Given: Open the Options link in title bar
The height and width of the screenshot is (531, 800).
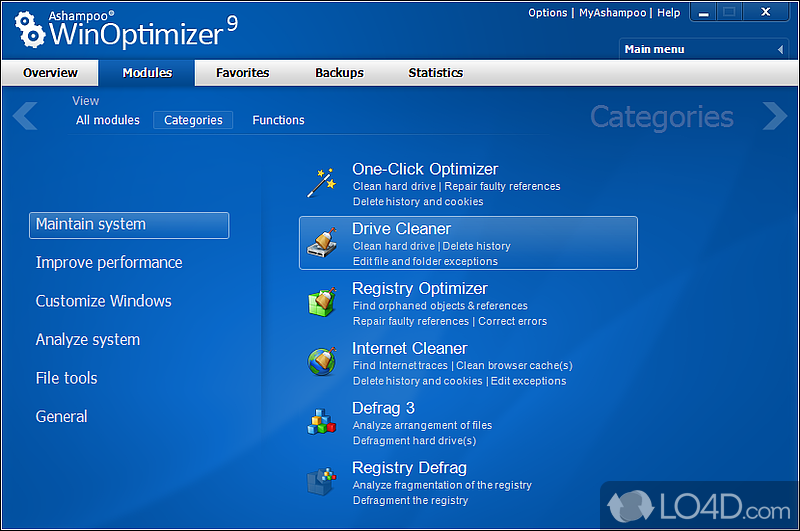Looking at the screenshot, I should click(x=547, y=13).
